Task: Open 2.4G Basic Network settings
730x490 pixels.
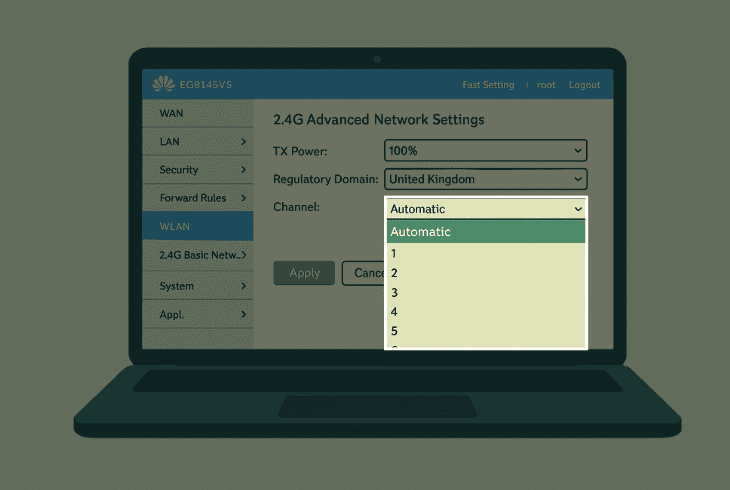Action: point(197,255)
